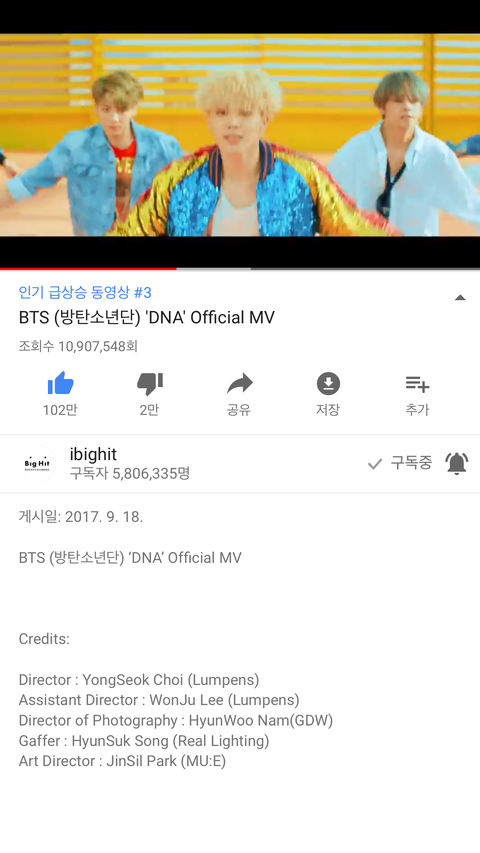Screen dimensions: 480x853
Task: Toggle the notification bell for ibighit
Action: 457,463
